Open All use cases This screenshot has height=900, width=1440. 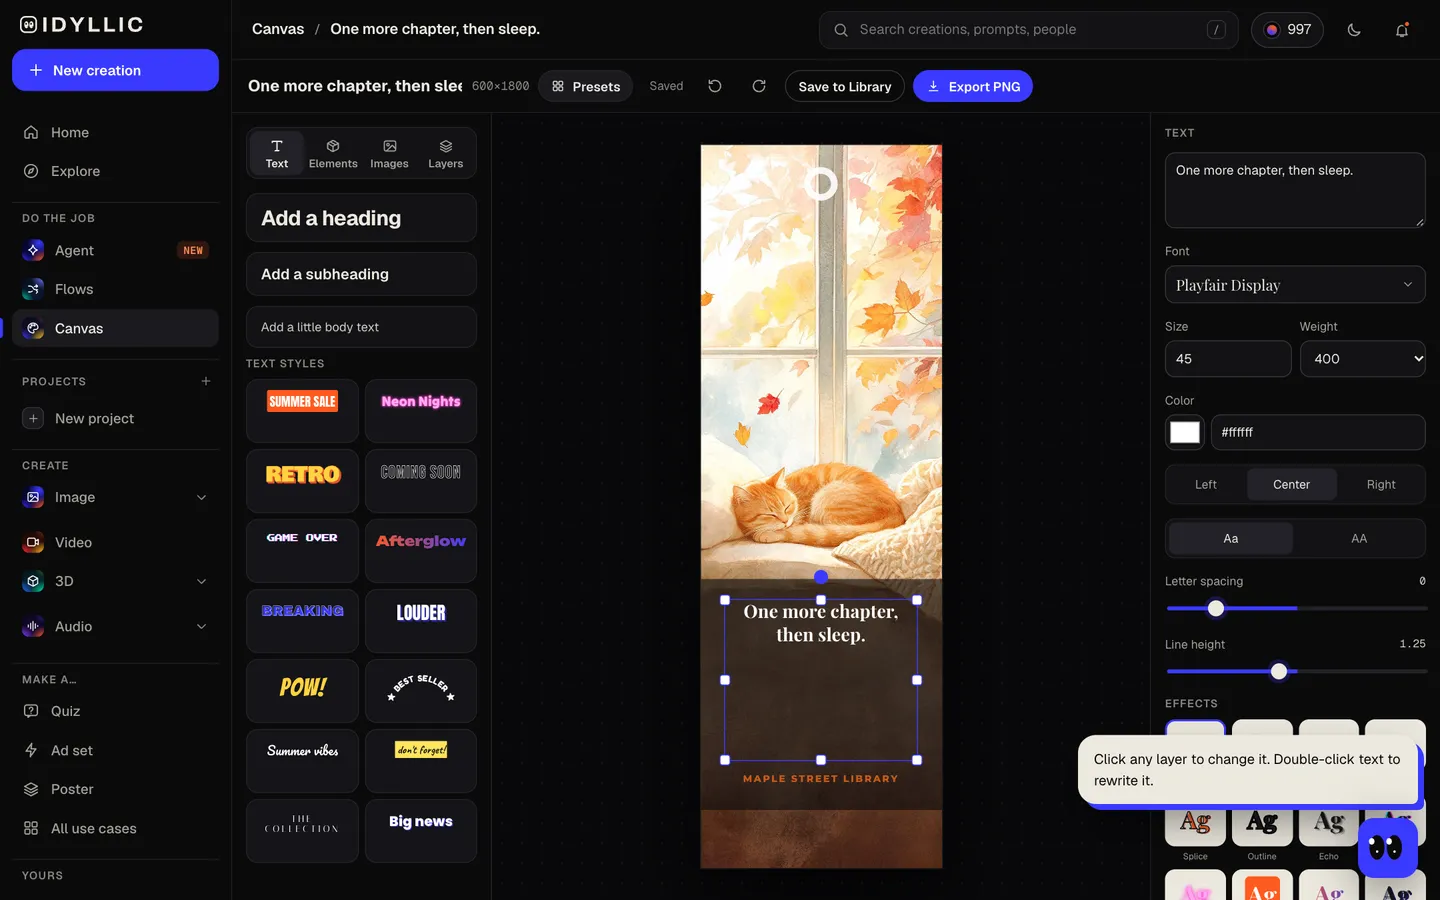point(115,828)
